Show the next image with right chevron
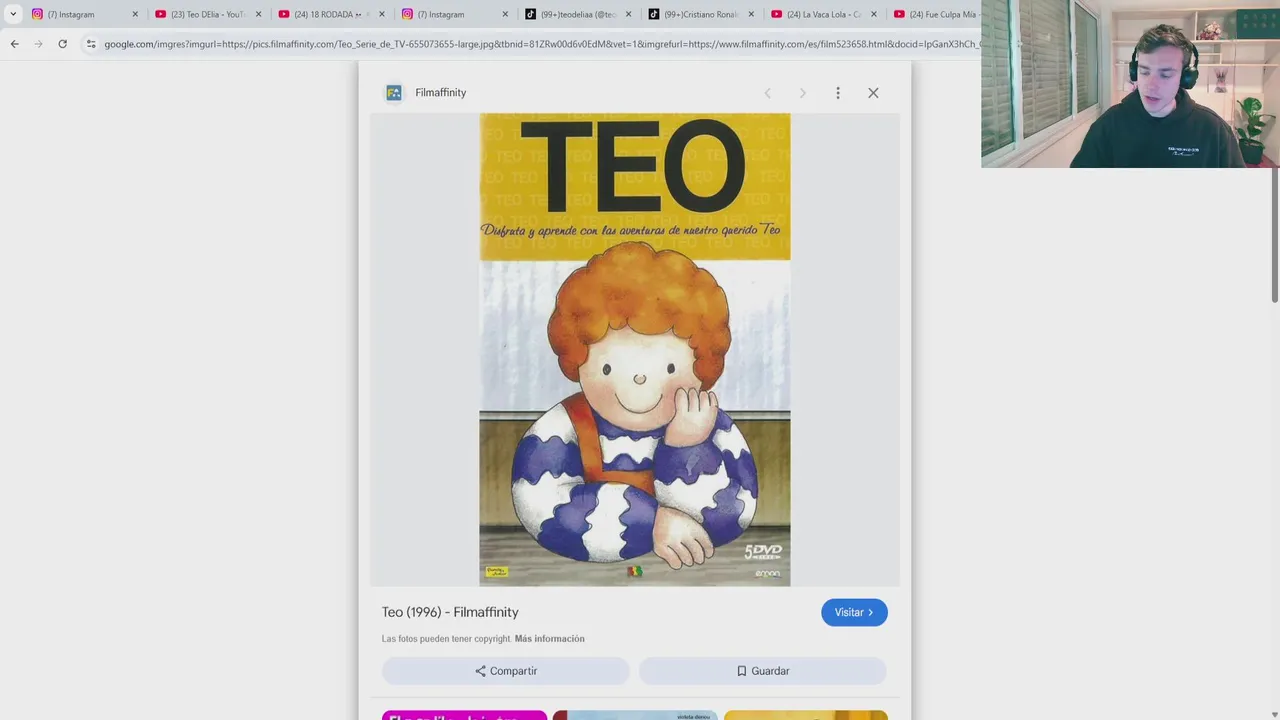This screenshot has width=1280, height=720. [x=802, y=93]
